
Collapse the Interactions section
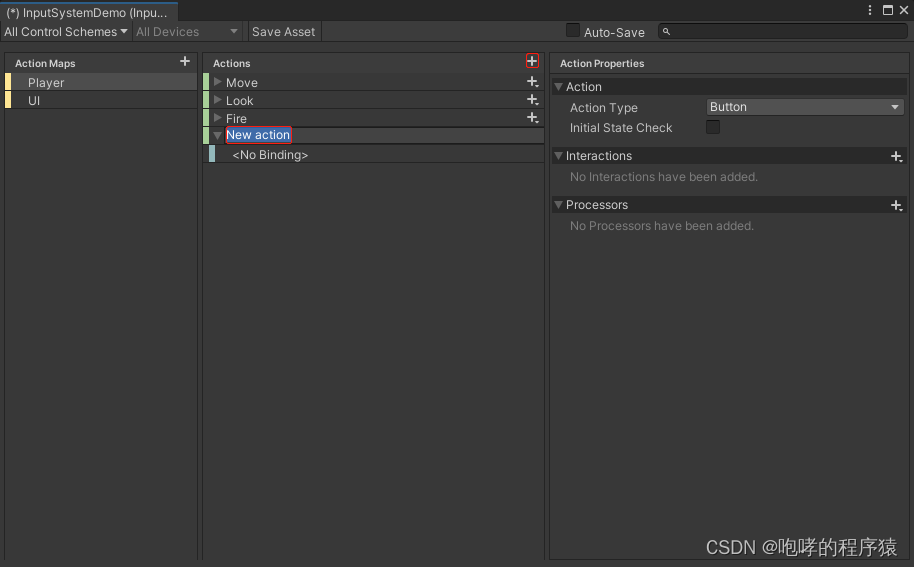(x=558, y=156)
